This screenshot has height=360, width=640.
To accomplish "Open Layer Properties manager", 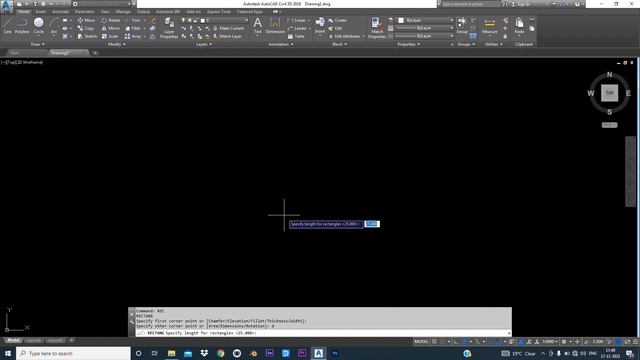I will point(169,28).
